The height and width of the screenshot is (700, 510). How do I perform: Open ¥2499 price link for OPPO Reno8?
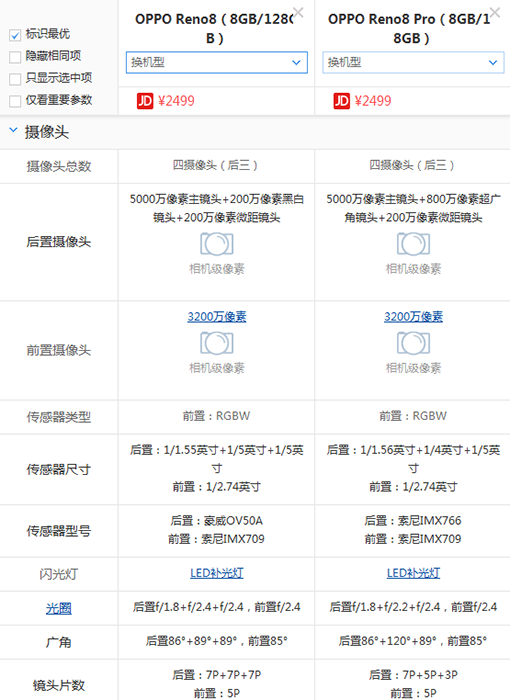pyautogui.click(x=176, y=101)
